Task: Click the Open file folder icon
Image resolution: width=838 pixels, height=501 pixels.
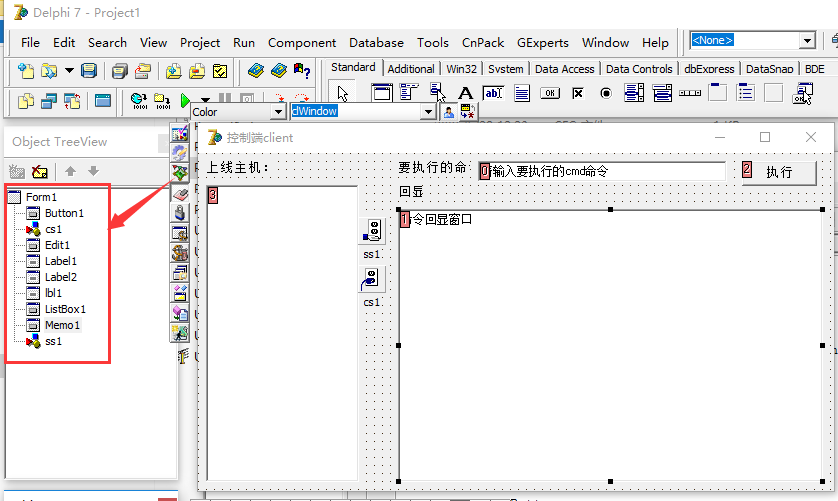Action: (x=49, y=71)
